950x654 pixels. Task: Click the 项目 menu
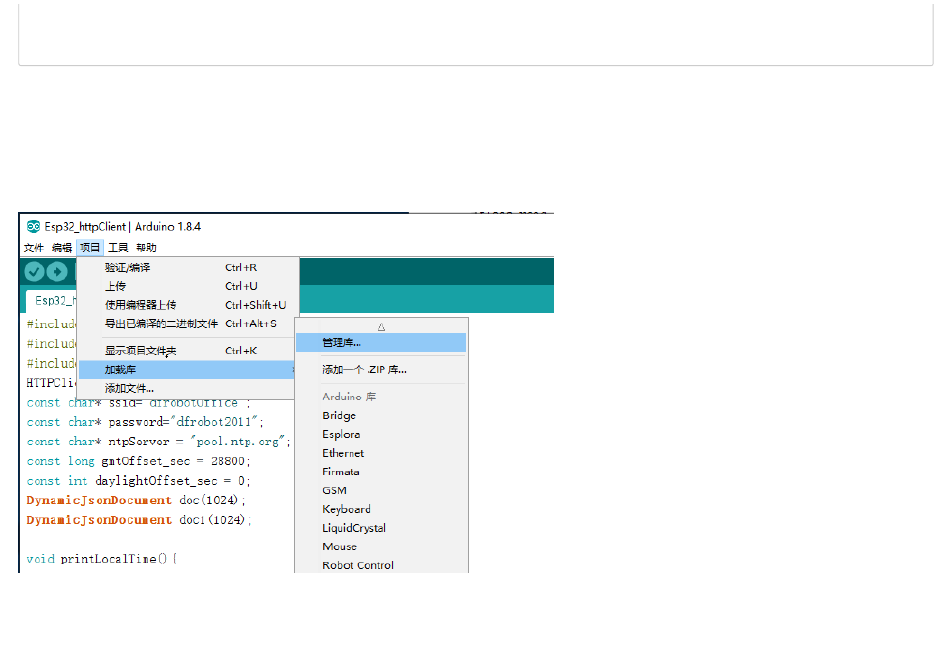[90, 247]
